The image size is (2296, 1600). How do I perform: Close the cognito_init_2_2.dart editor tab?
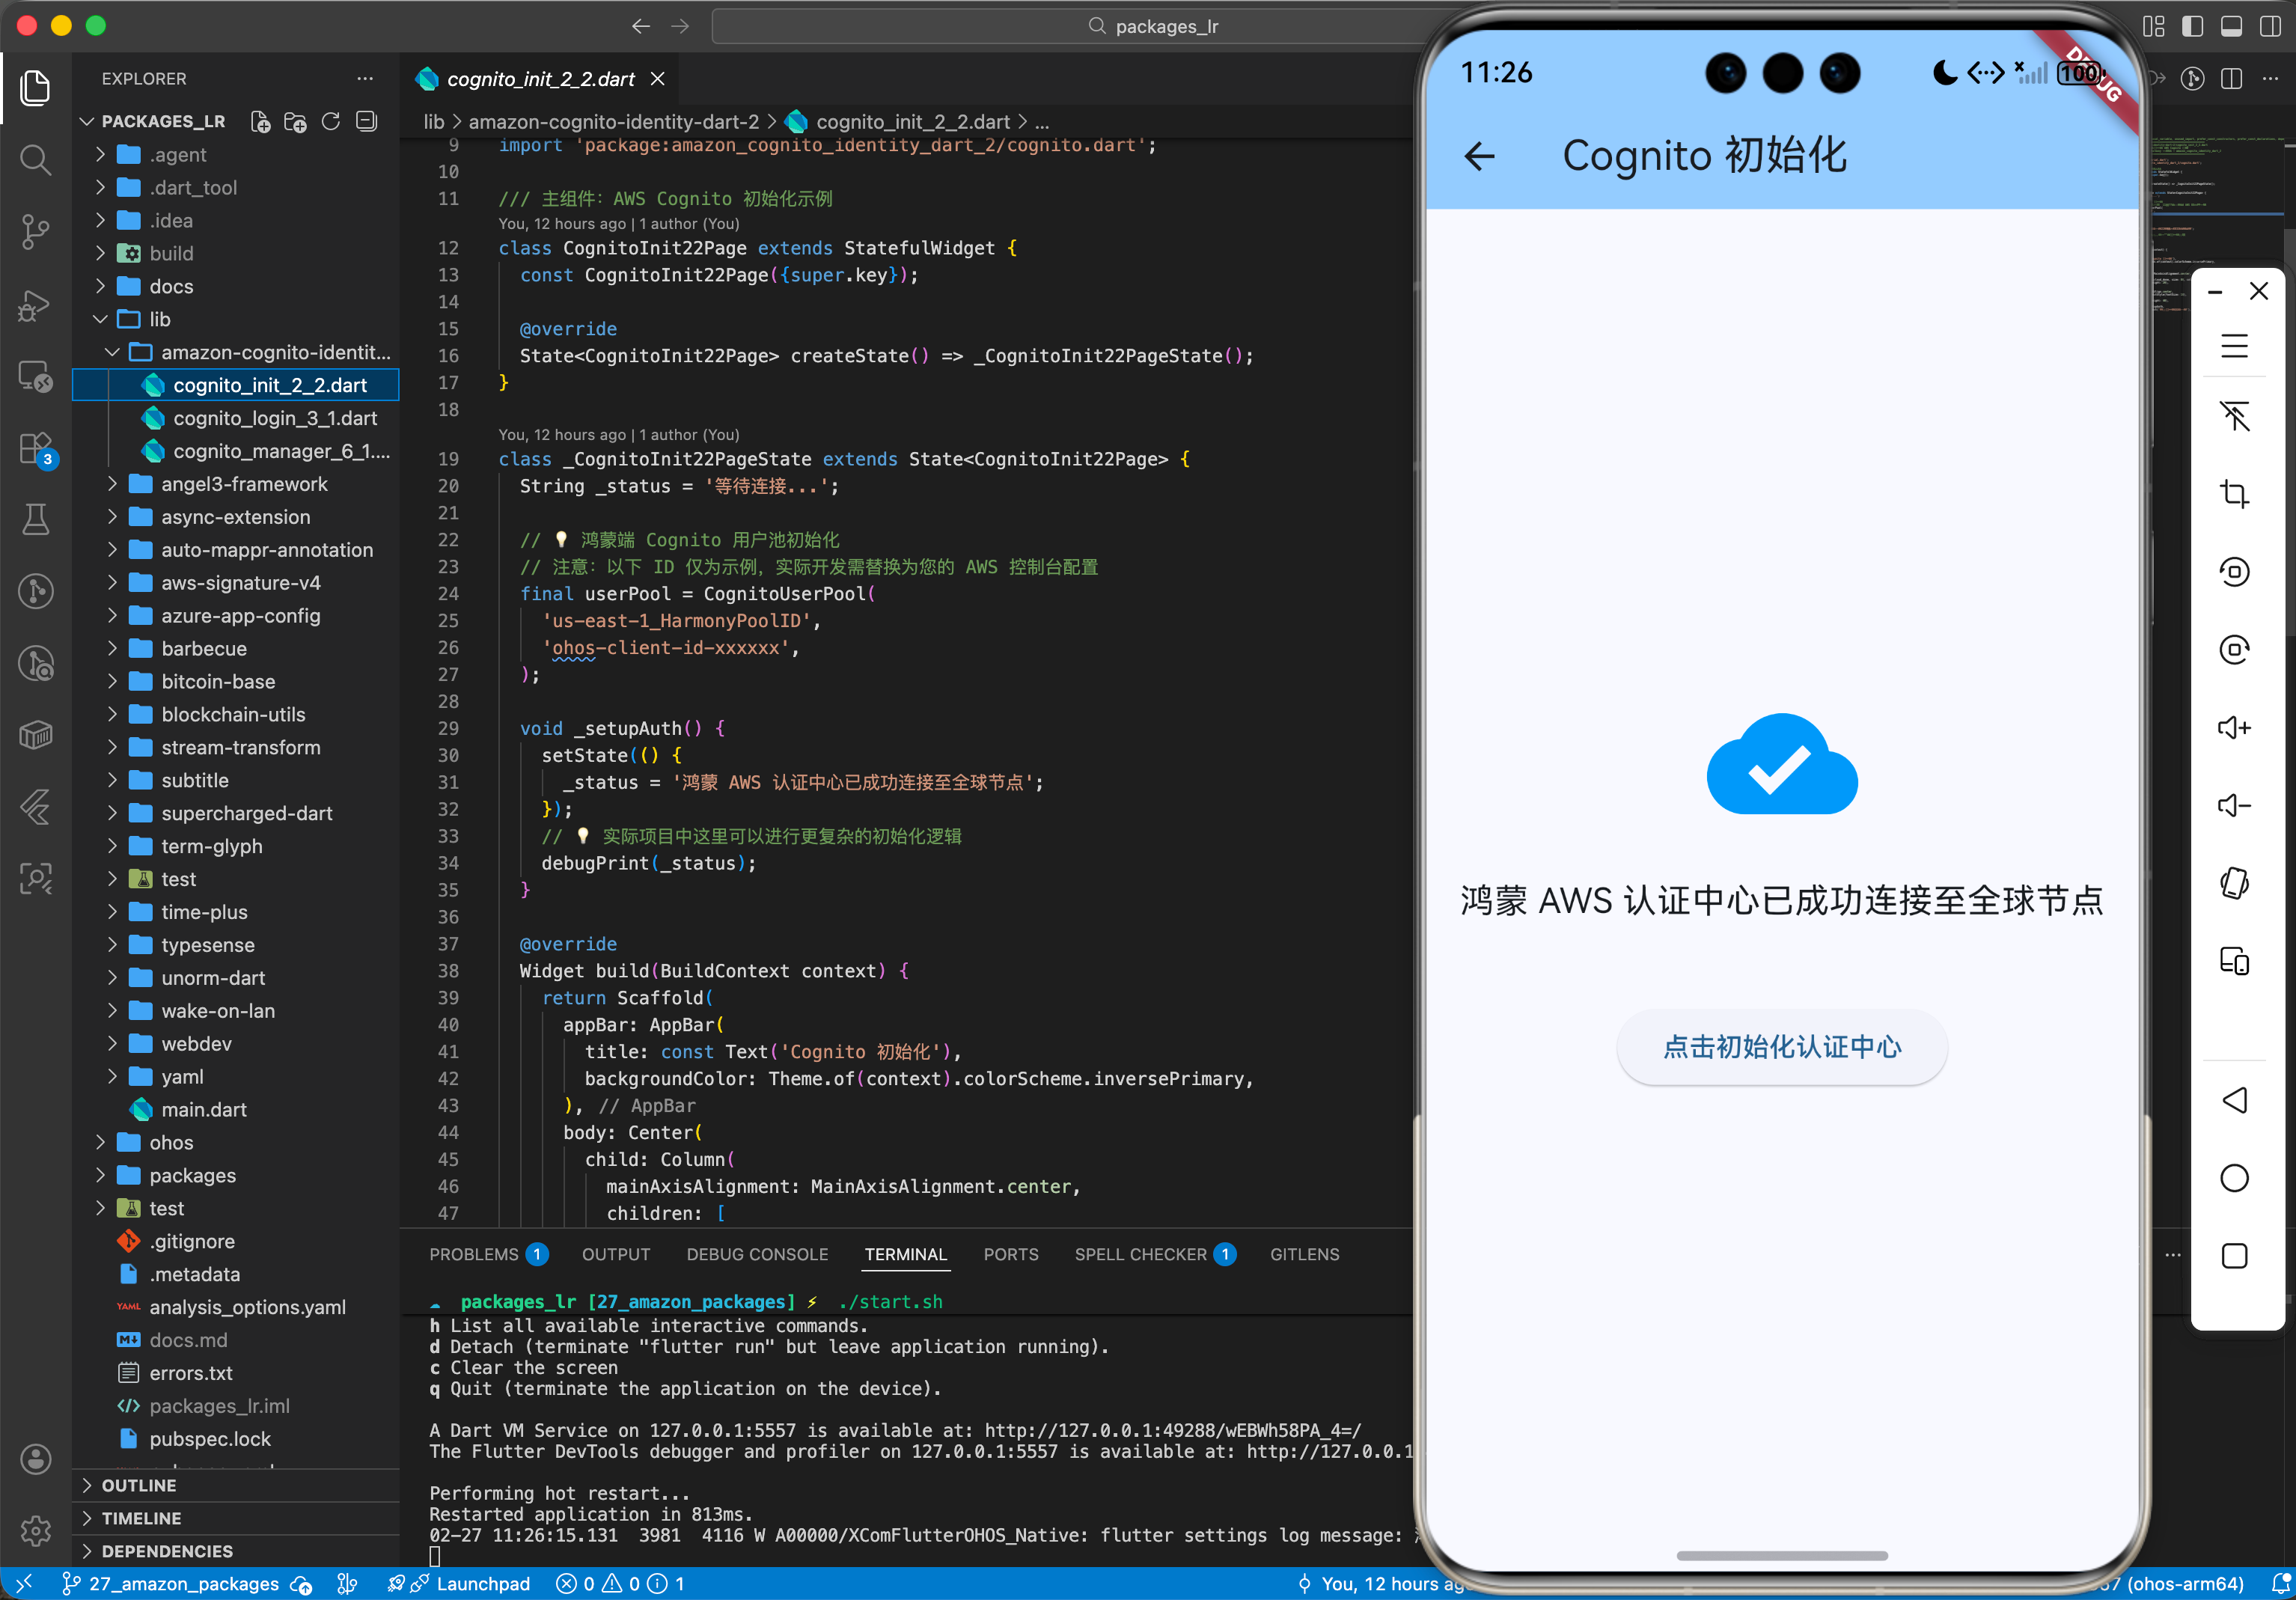click(657, 79)
